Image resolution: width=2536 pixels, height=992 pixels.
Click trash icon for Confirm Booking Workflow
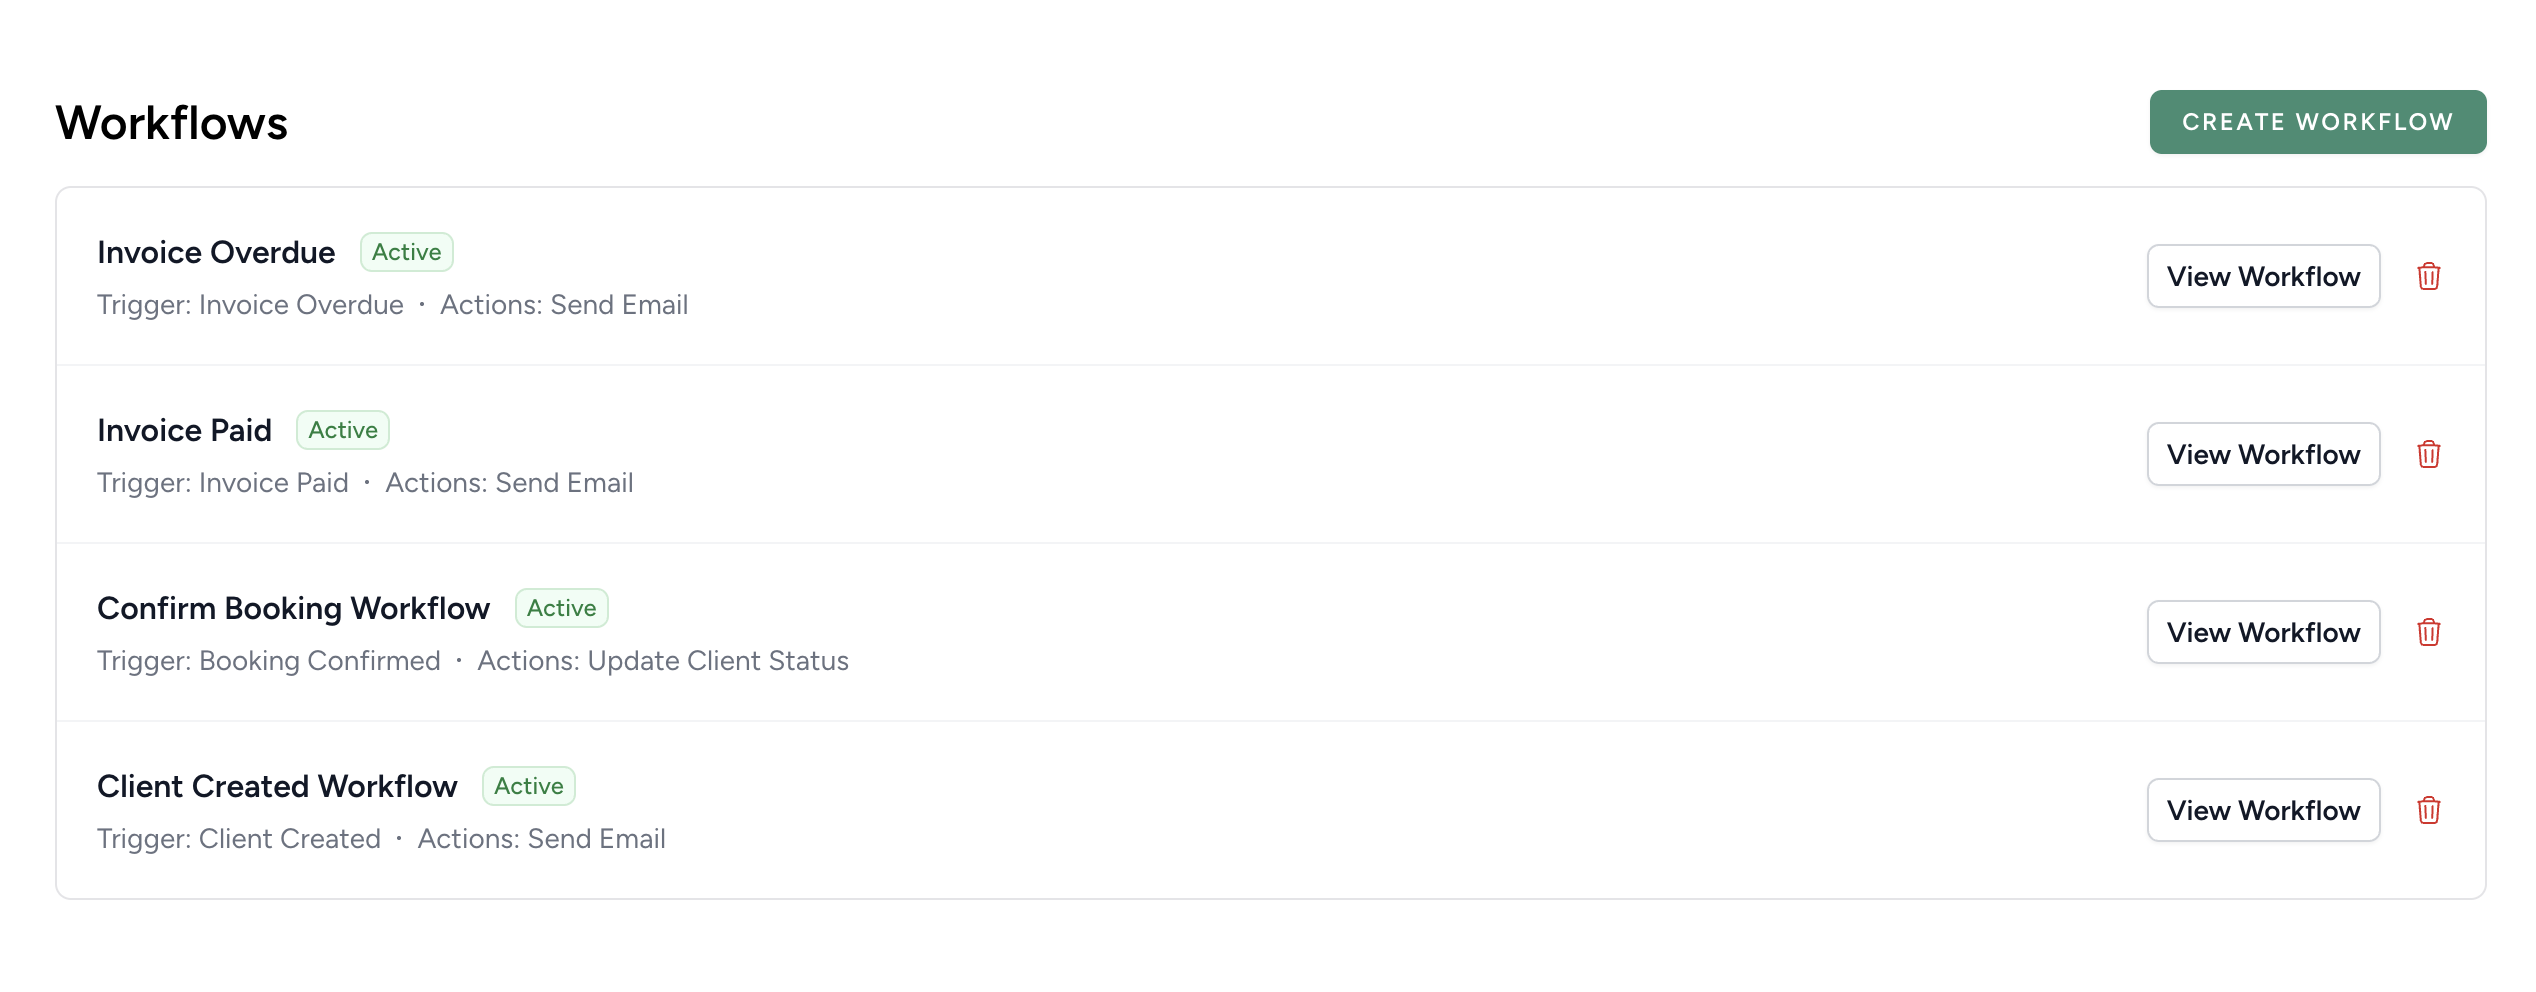(x=2429, y=632)
